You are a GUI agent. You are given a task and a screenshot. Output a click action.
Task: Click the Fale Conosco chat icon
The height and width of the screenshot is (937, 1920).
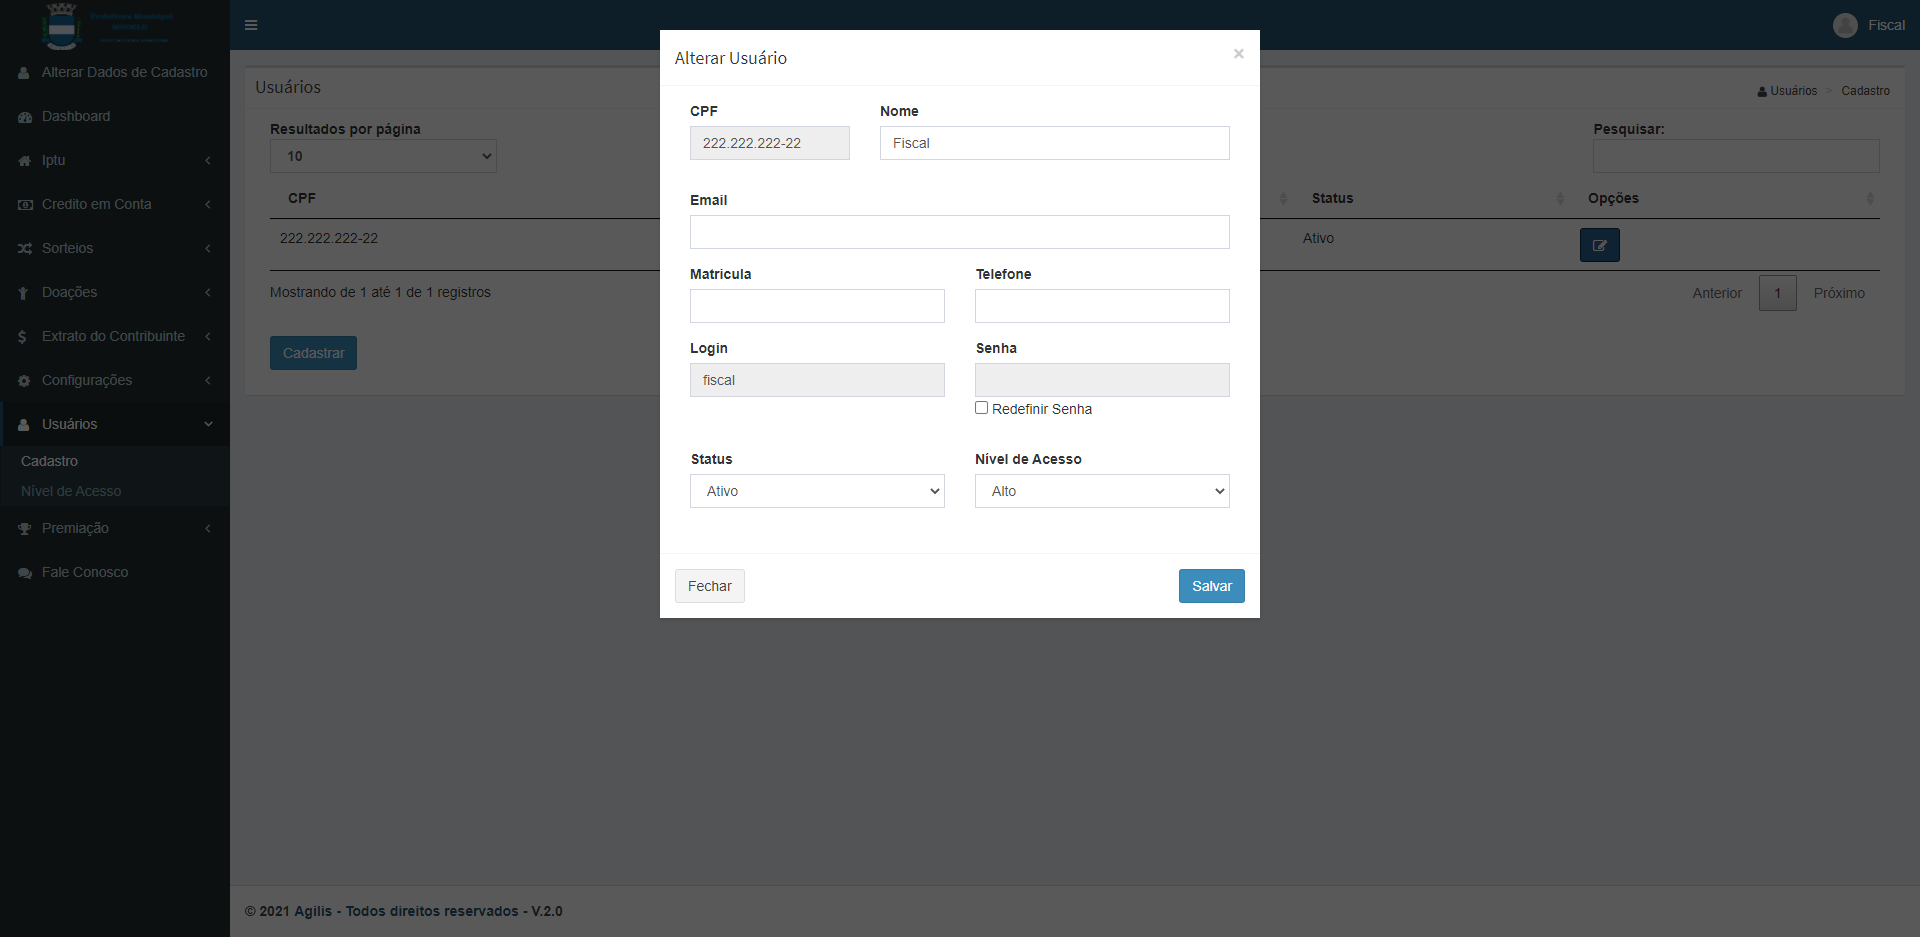pos(25,573)
